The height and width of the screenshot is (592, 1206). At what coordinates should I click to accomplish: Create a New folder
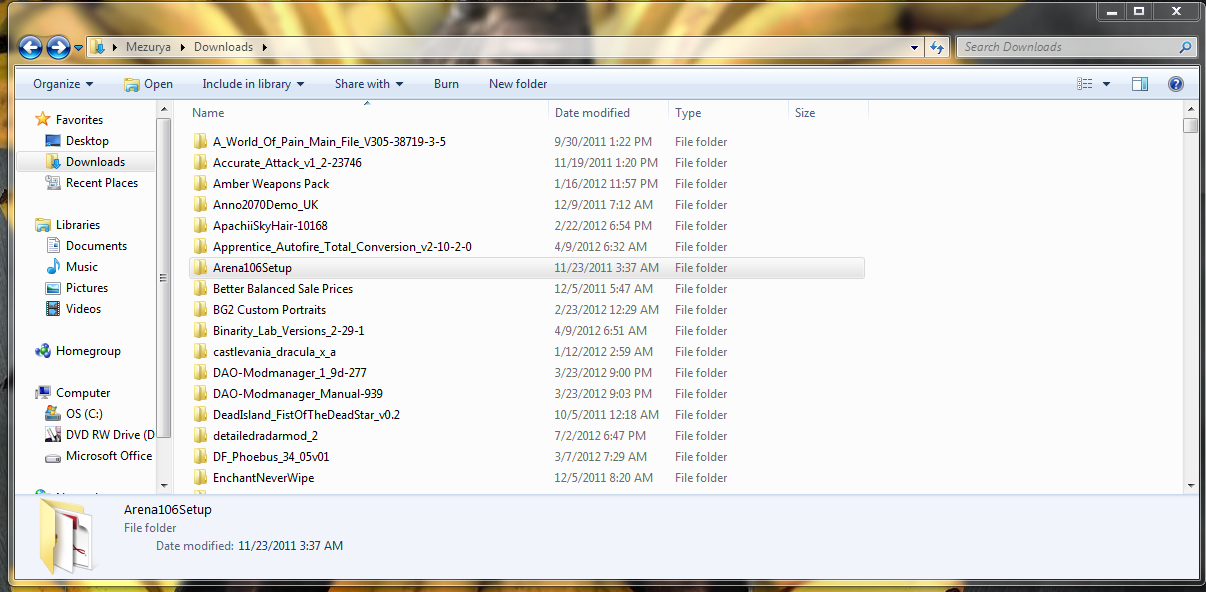click(518, 84)
